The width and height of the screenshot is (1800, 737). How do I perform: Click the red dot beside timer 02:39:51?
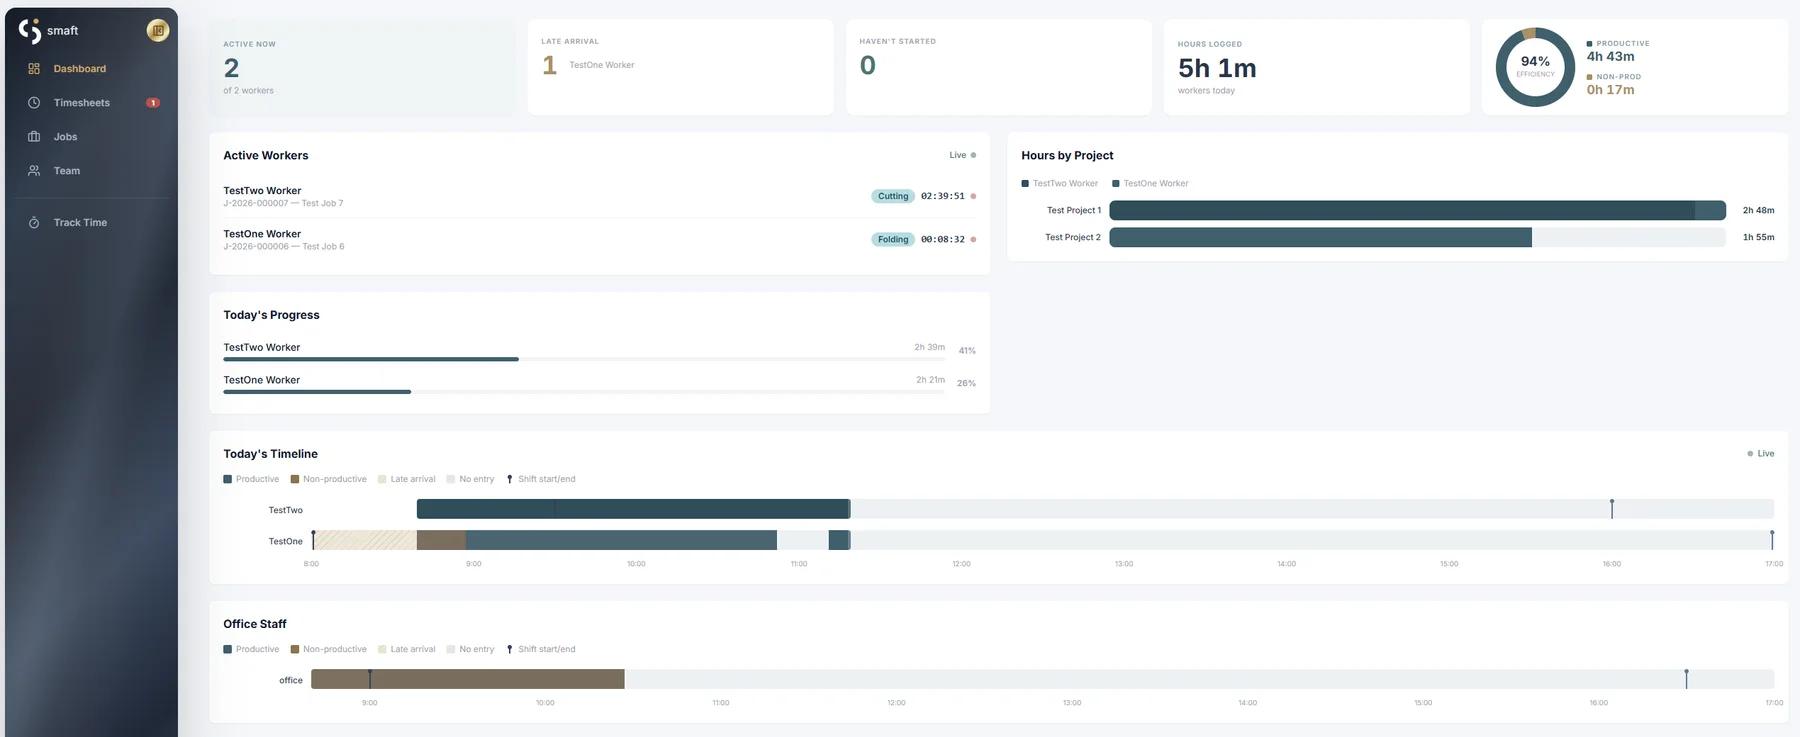click(x=973, y=196)
